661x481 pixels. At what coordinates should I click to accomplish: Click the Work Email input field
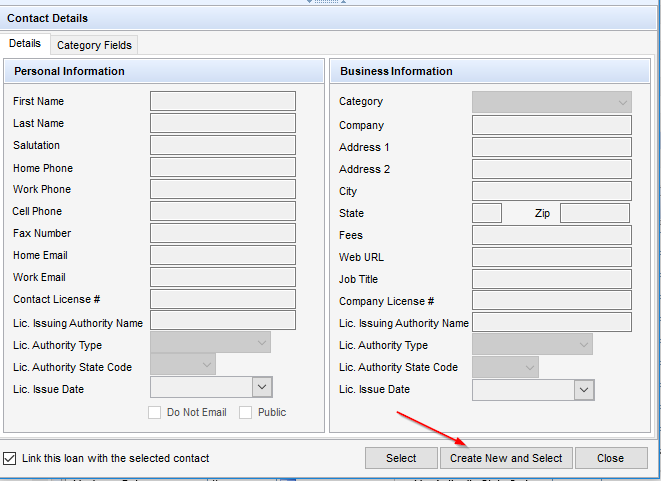[x=223, y=277]
